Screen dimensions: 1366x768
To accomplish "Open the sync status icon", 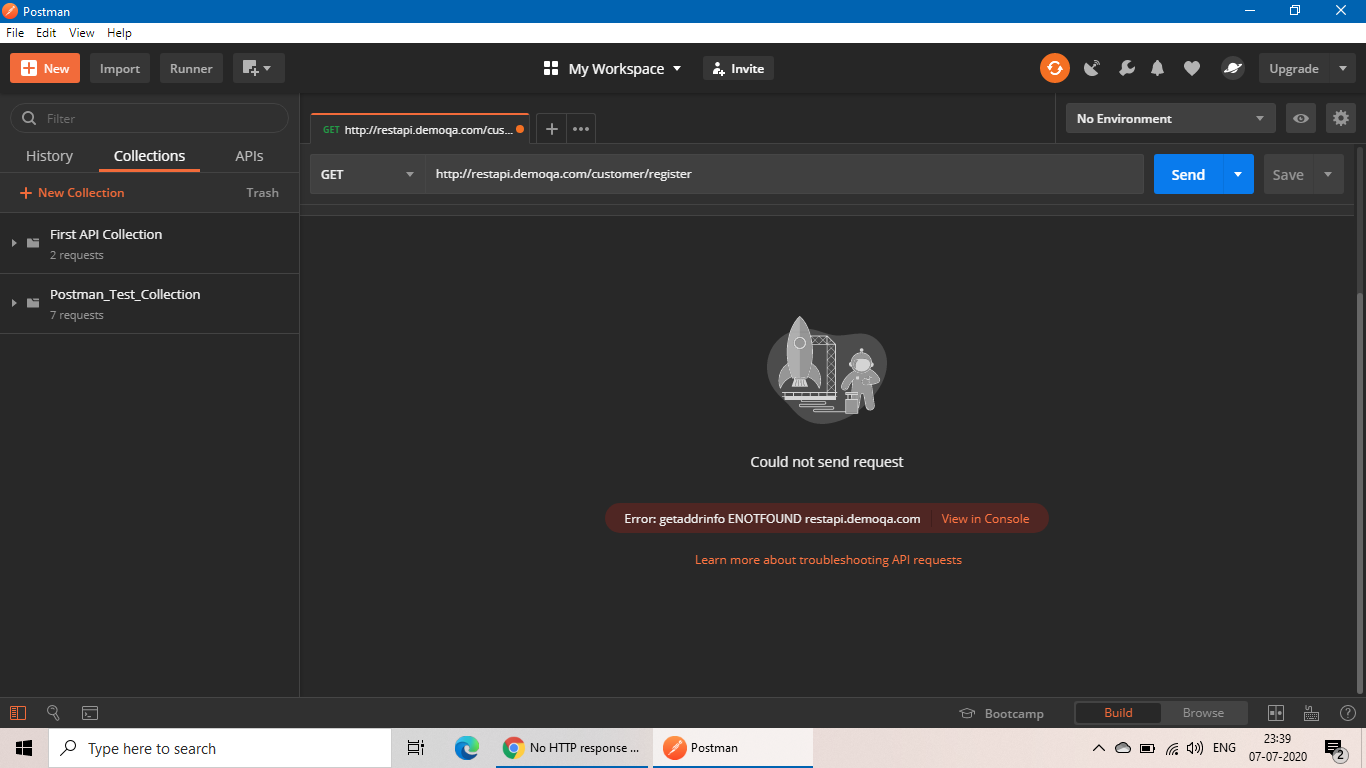I will coord(1055,68).
